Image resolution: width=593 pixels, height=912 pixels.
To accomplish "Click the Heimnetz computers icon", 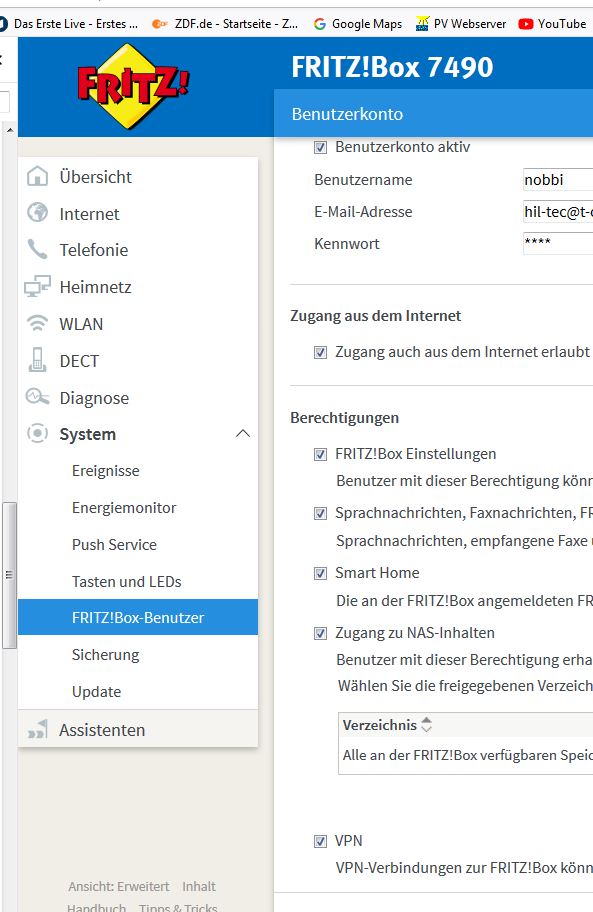I will tap(37, 286).
